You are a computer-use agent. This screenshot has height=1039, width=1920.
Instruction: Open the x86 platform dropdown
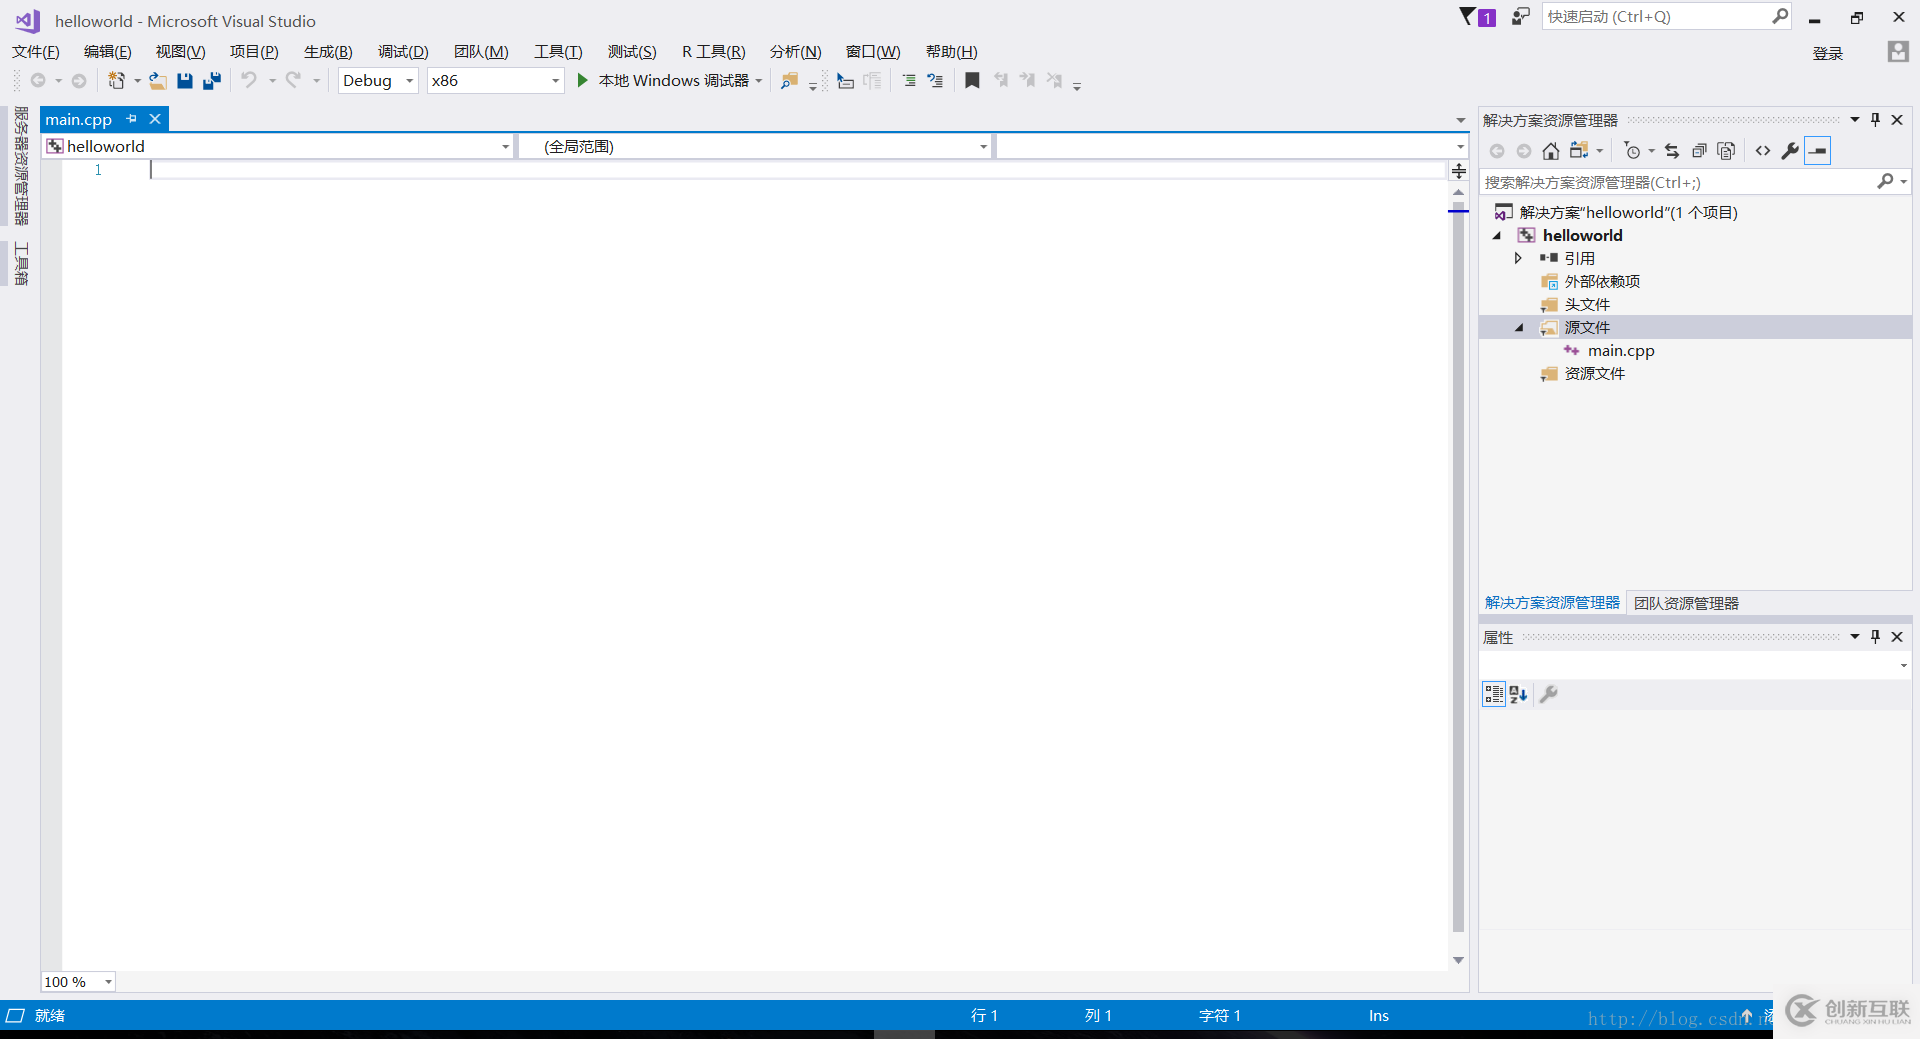tap(556, 81)
